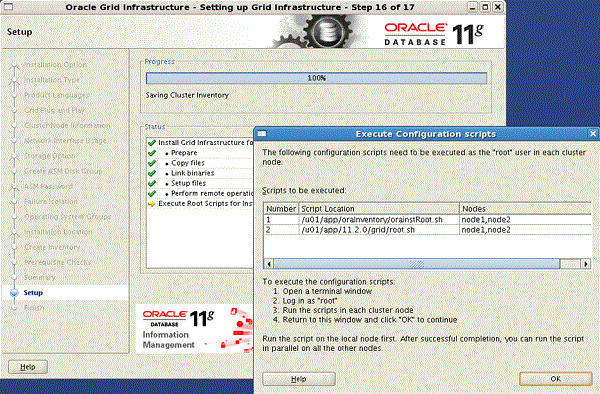The image size is (600, 394).
Task: Click the Information Management banner image
Action: (195, 329)
